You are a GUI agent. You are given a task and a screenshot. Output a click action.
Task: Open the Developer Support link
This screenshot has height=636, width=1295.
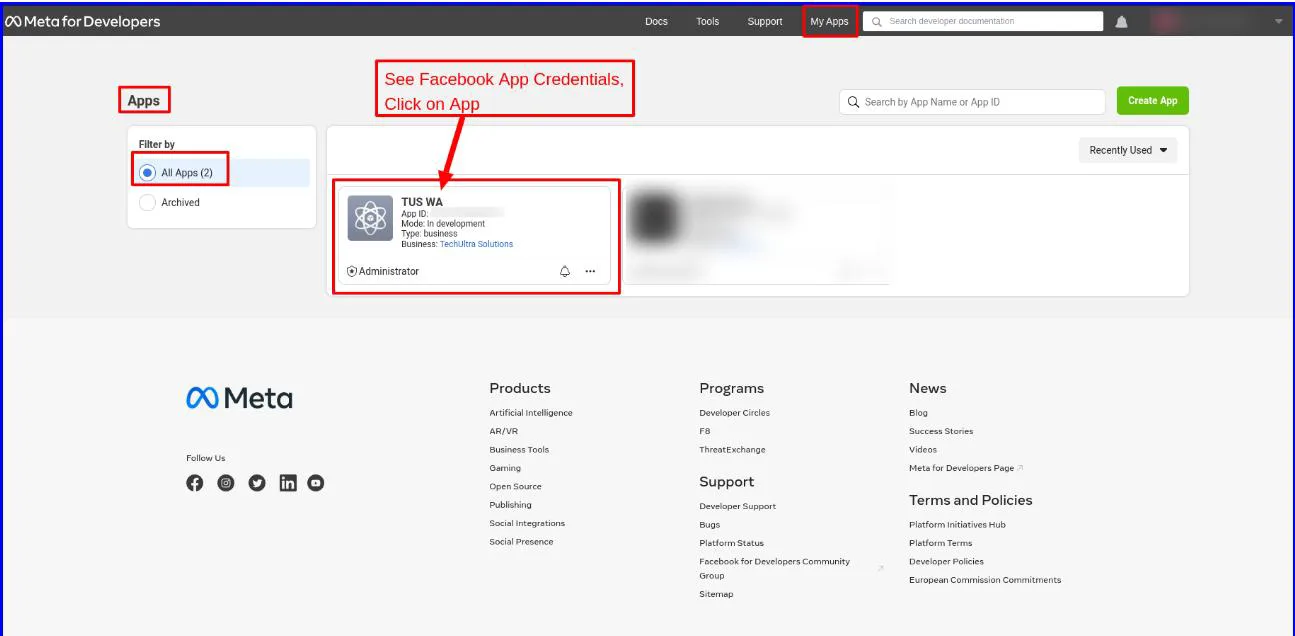(737, 506)
